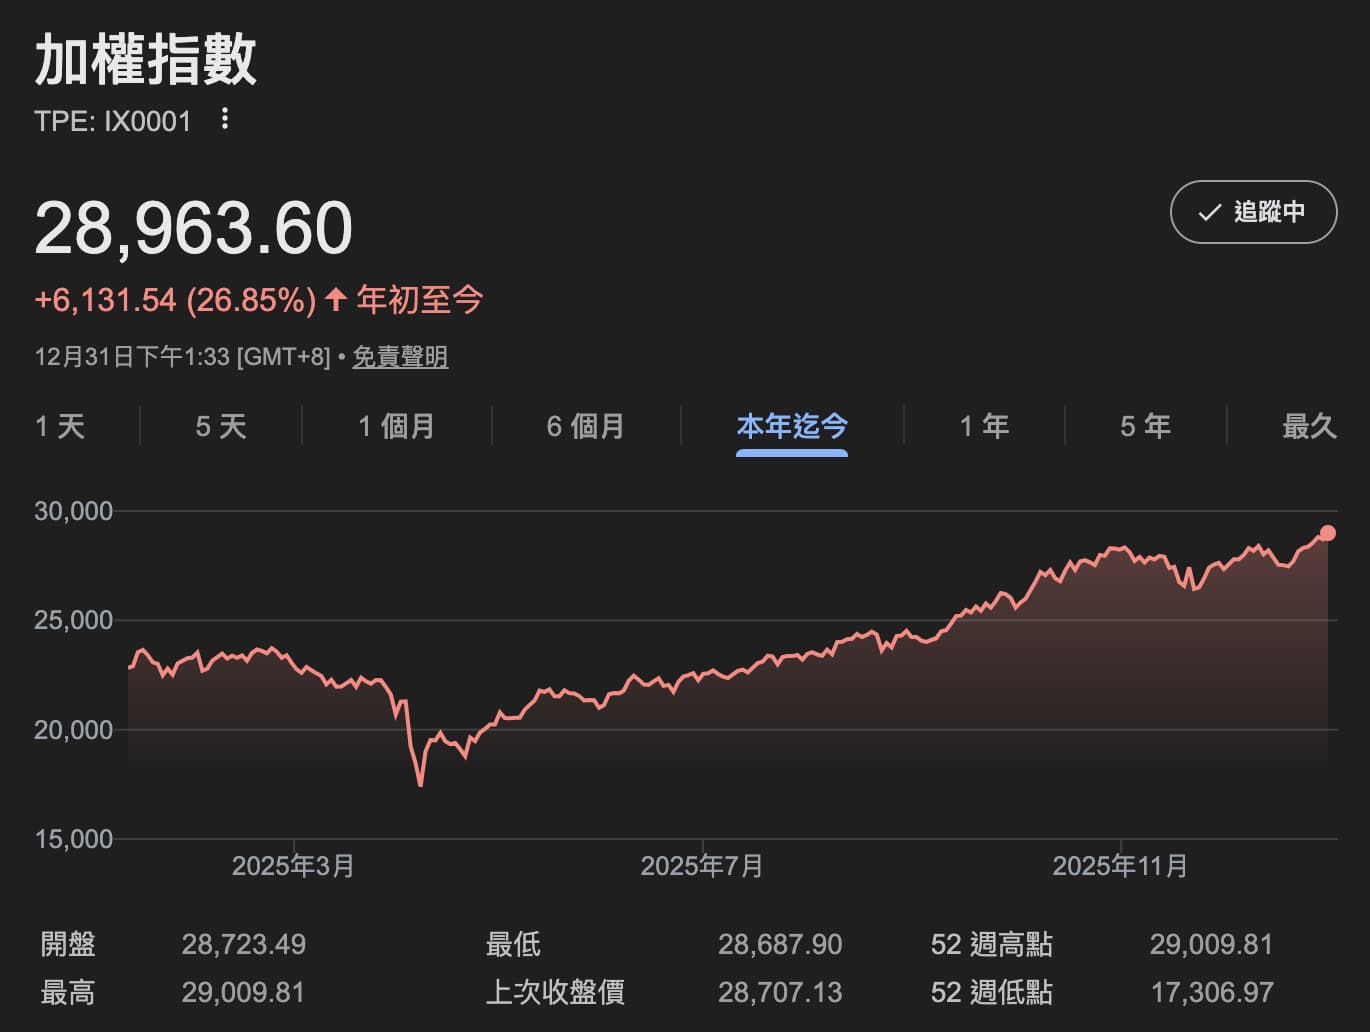Screen dimensions: 1370x1032
Task: Click the up arrow icon beside 年初至今
Action: (x=336, y=299)
